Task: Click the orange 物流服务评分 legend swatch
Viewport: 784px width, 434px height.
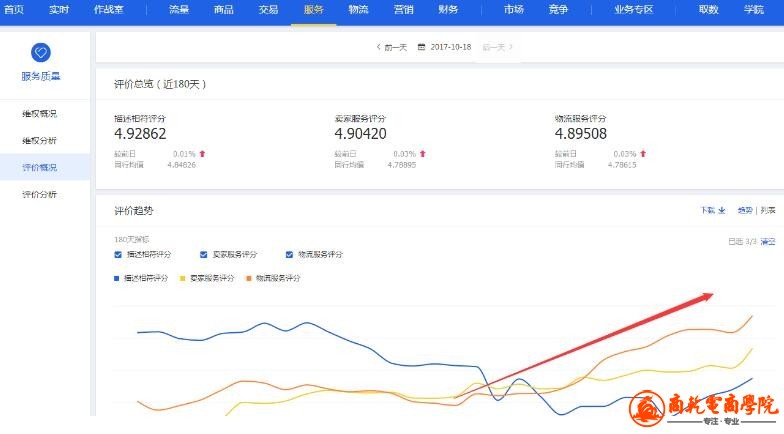Action: point(248,278)
